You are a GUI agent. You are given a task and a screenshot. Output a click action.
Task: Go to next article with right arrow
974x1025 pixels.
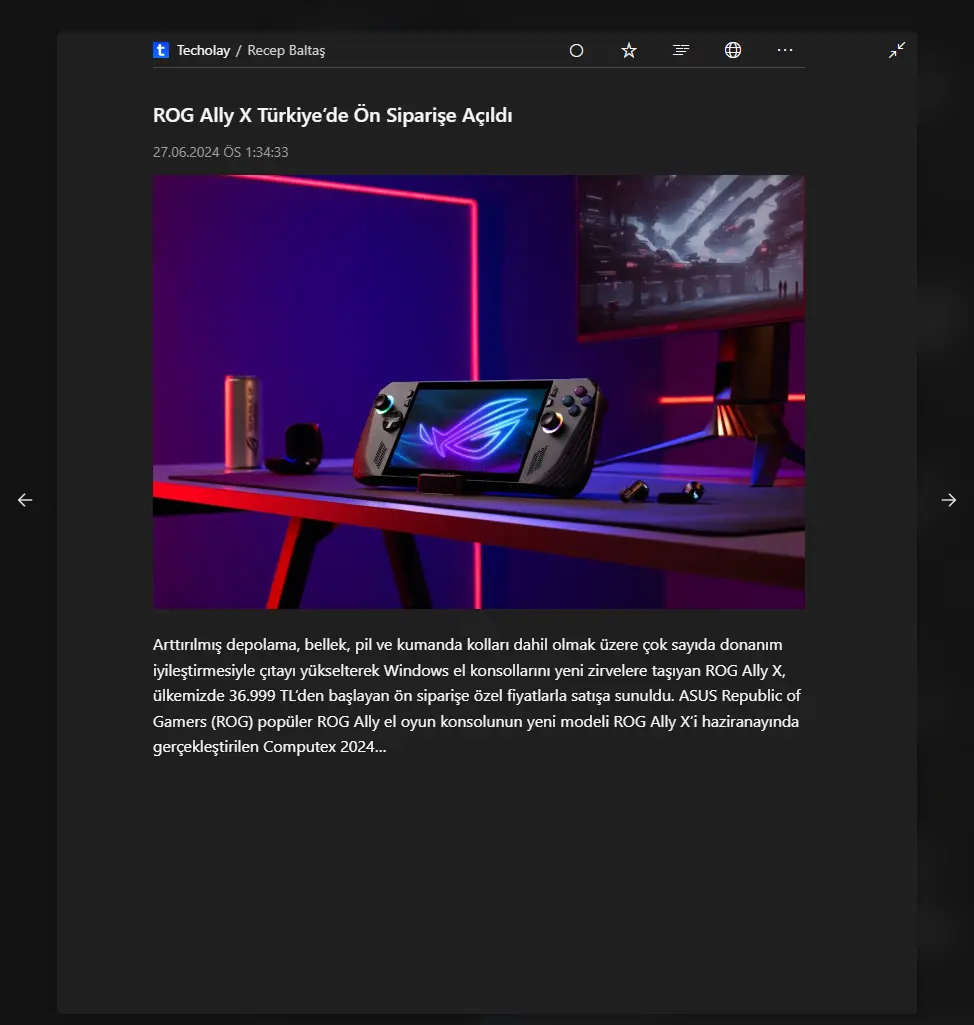(x=949, y=500)
